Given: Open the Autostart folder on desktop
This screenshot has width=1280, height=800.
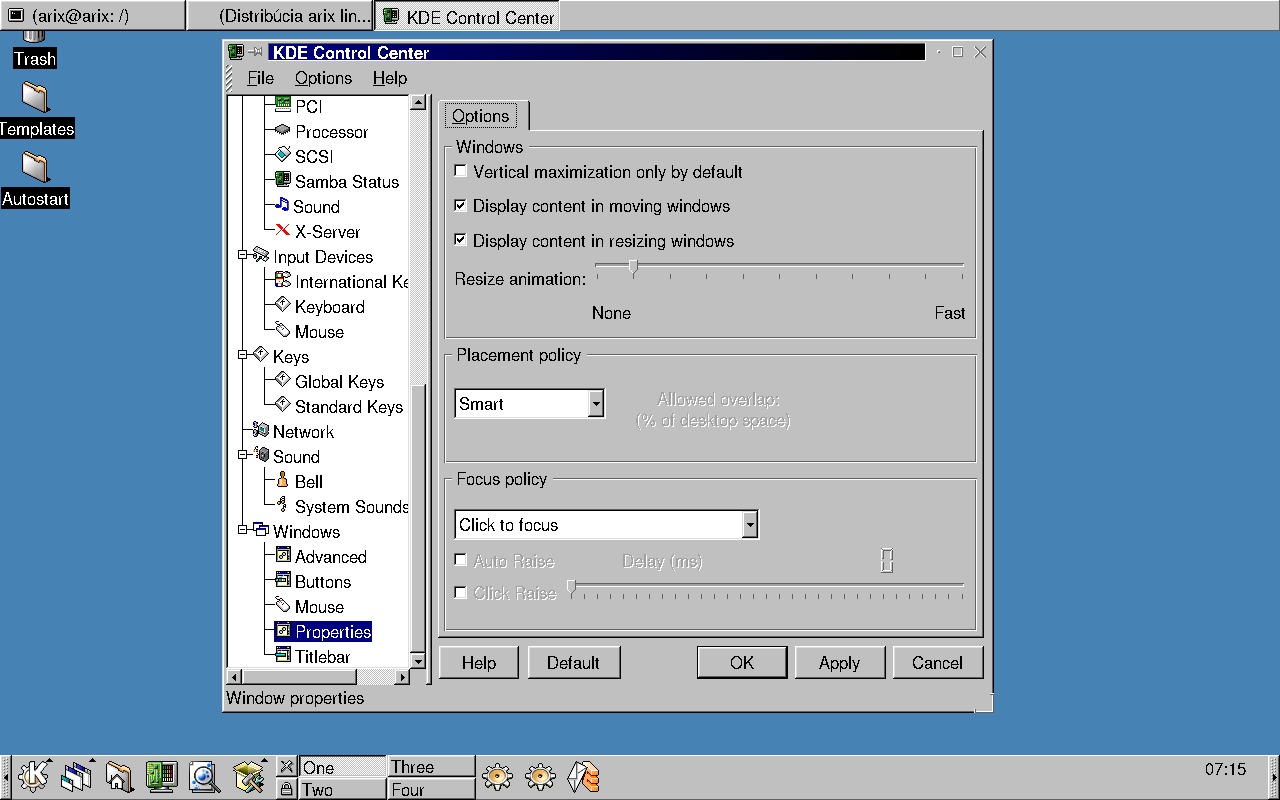Looking at the screenshot, I should [36, 180].
